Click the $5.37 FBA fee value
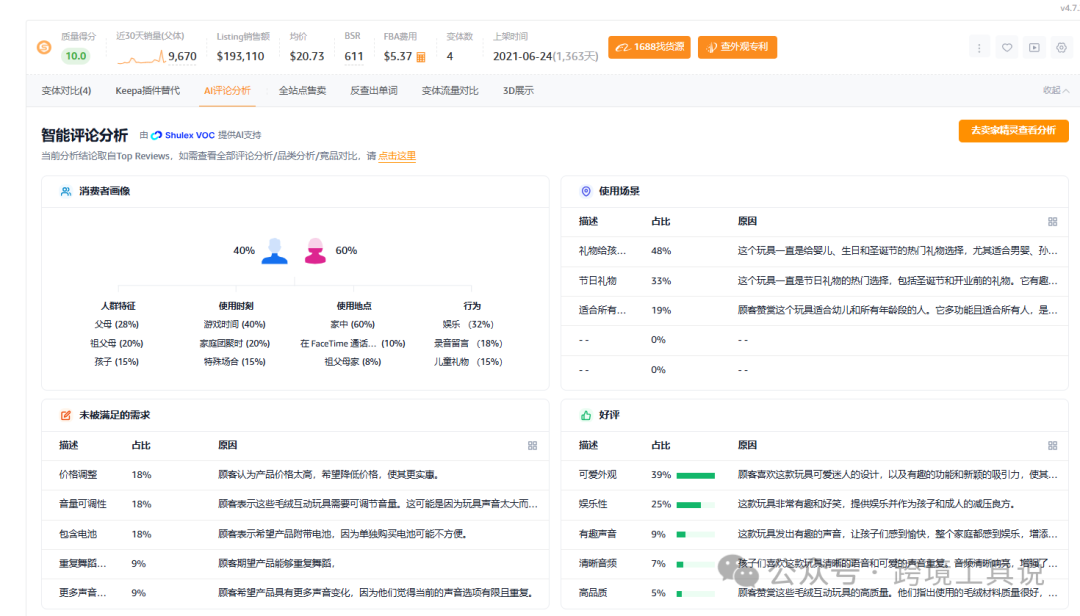Viewport: 1080px width, 616px height. pos(398,57)
